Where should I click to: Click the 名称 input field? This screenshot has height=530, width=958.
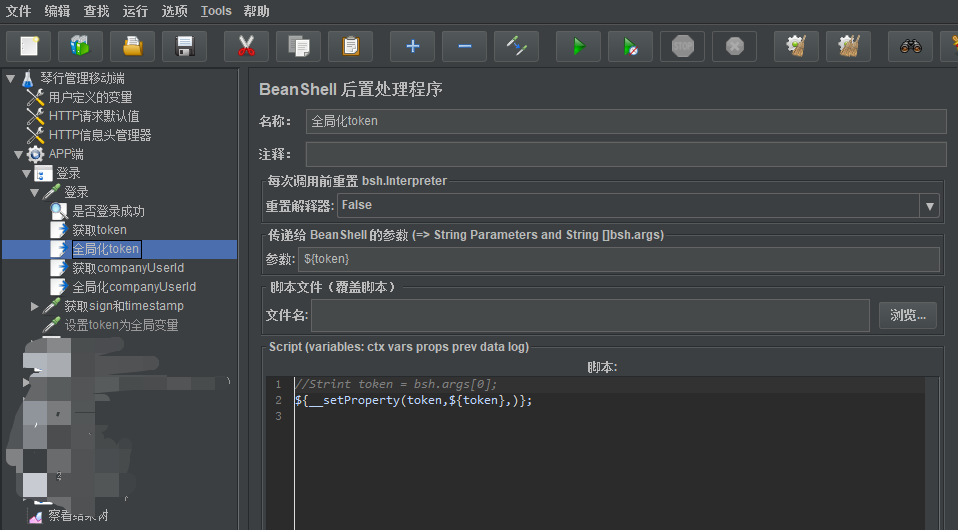(626, 121)
